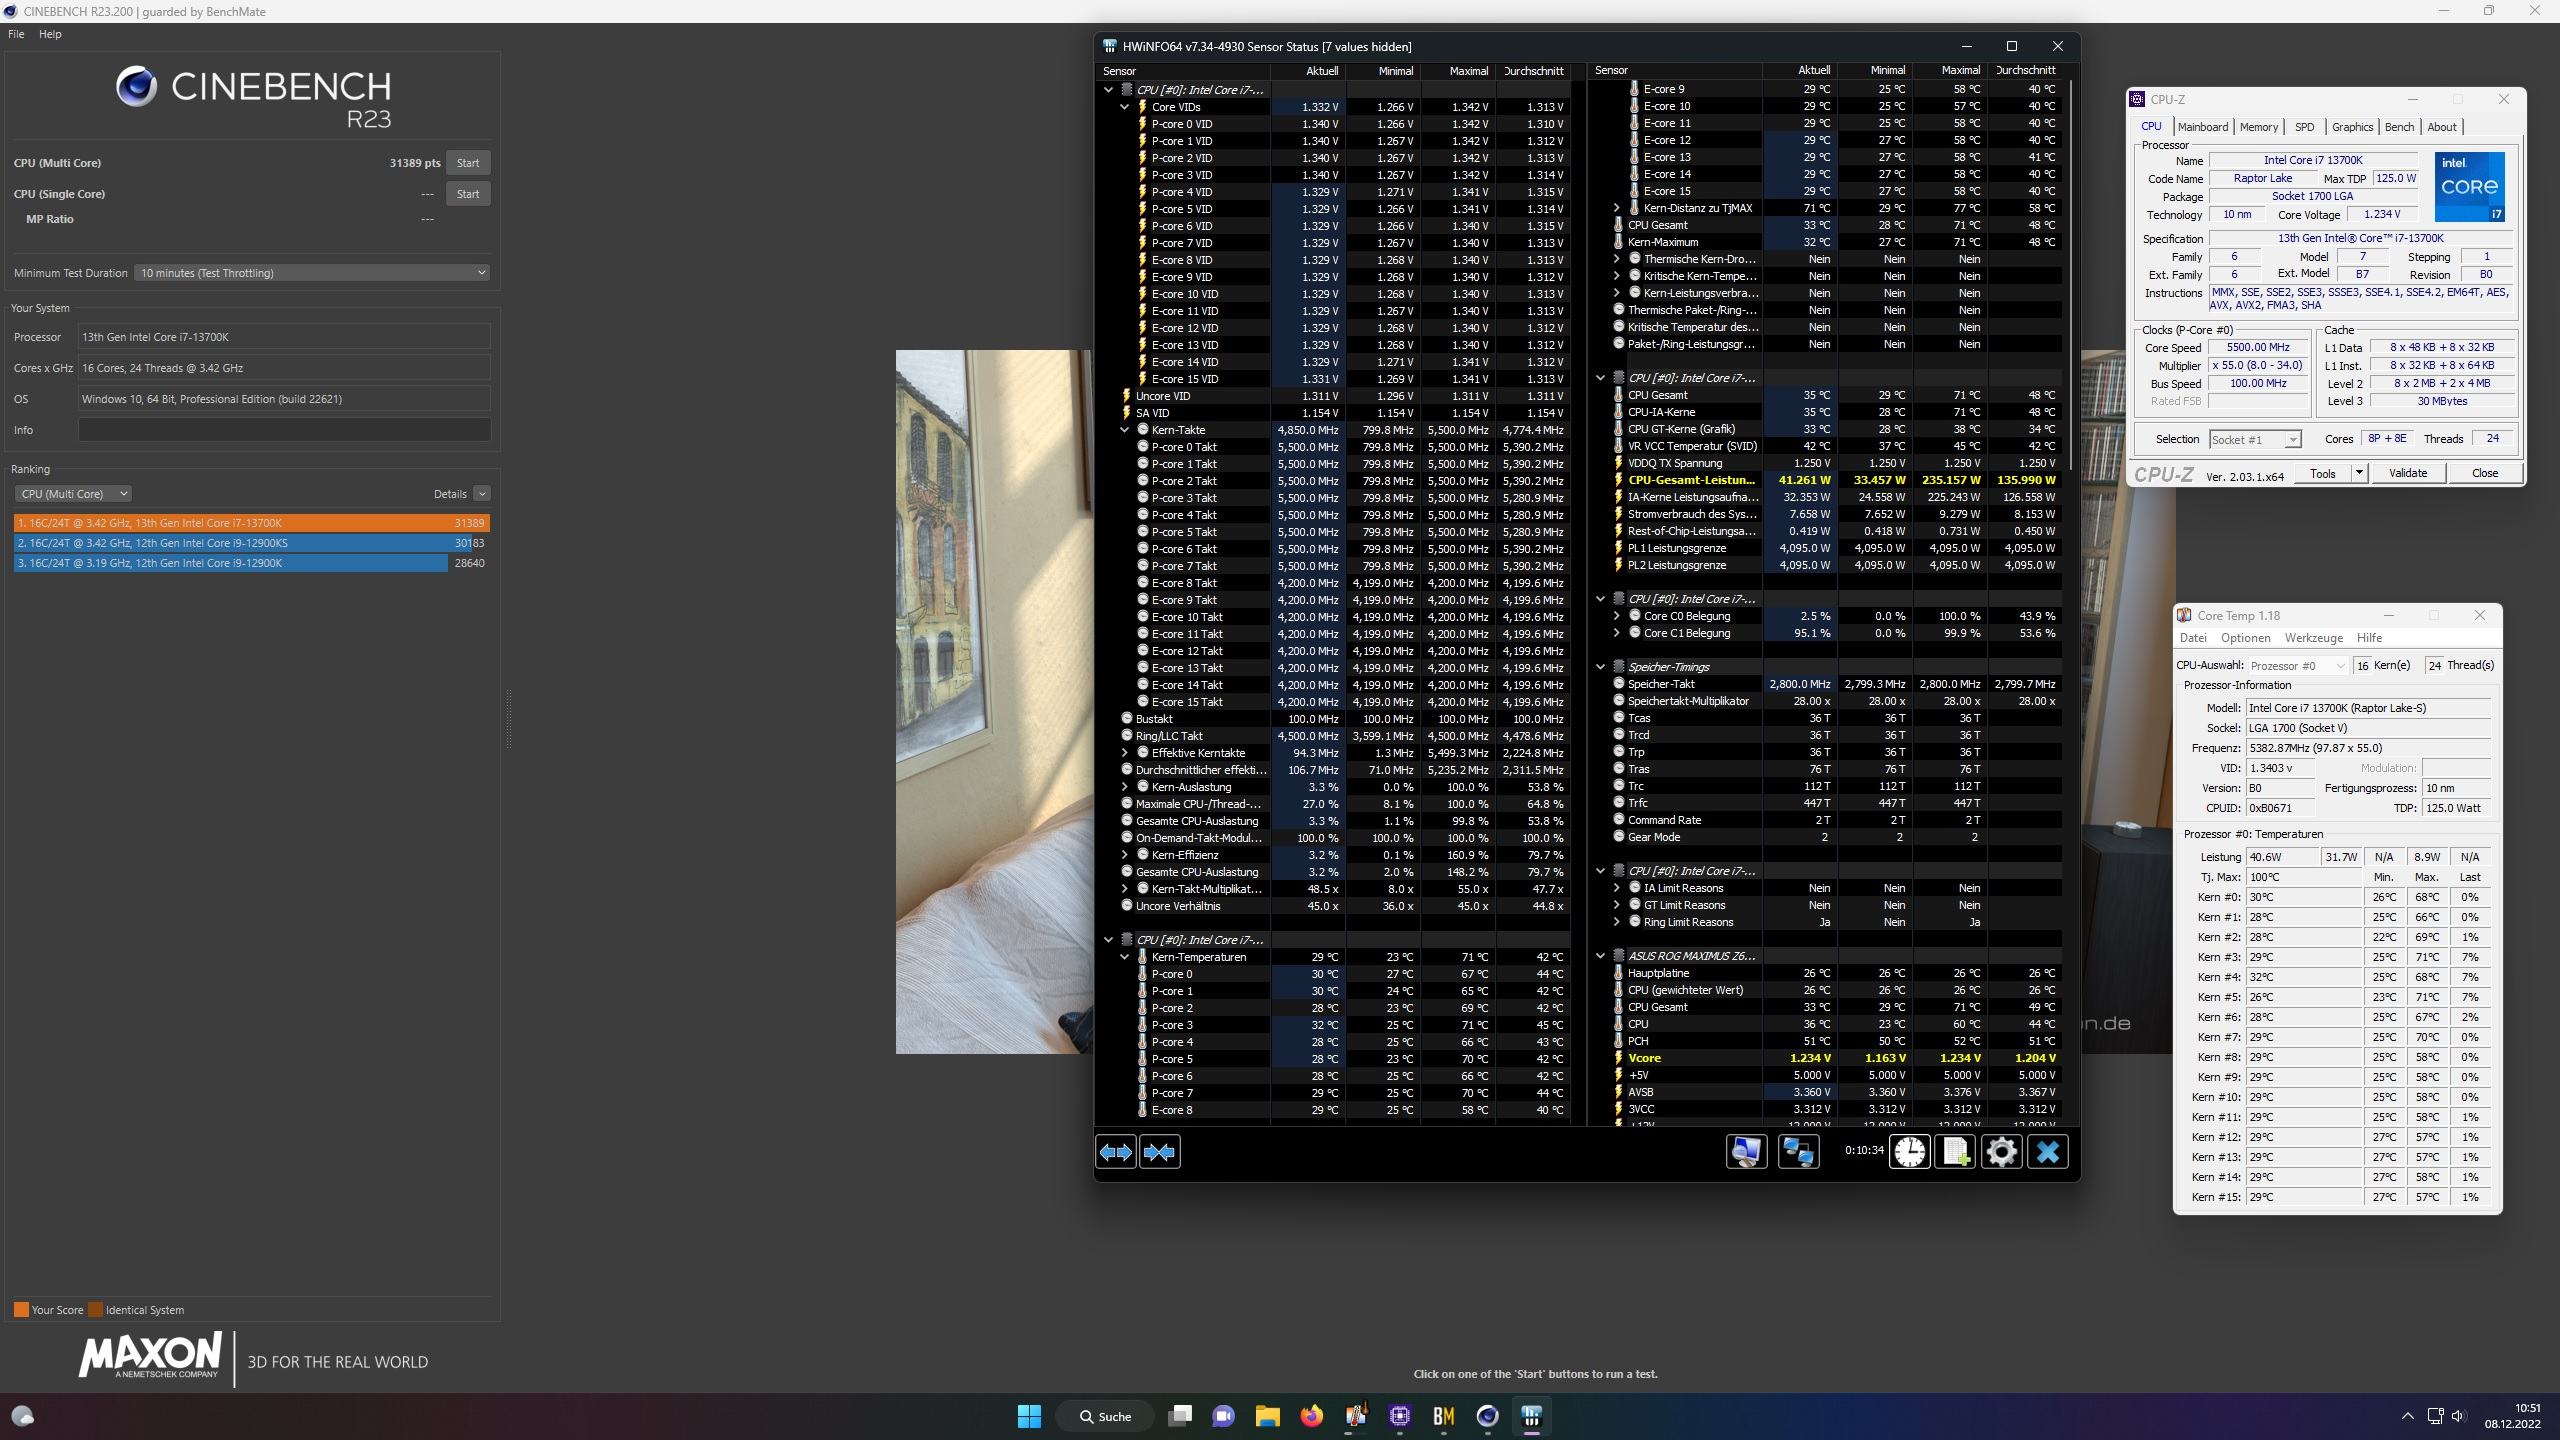
Task: Open Core Temp Datei menu
Action: [x=2193, y=638]
